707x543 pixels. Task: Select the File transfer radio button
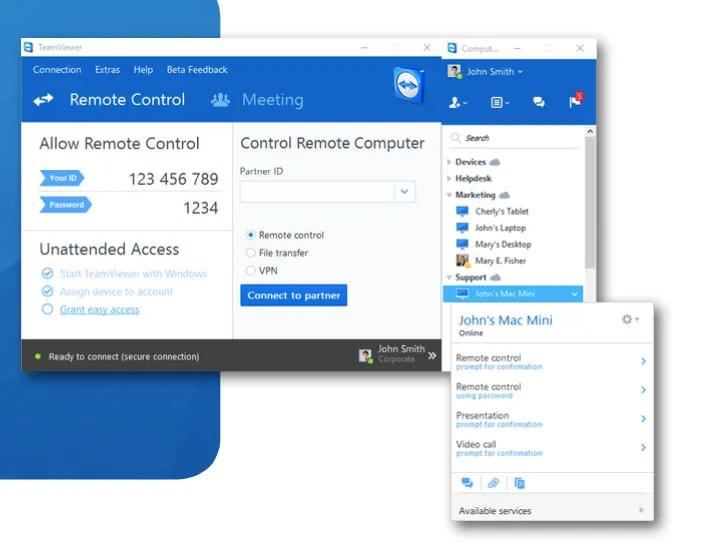[250, 253]
